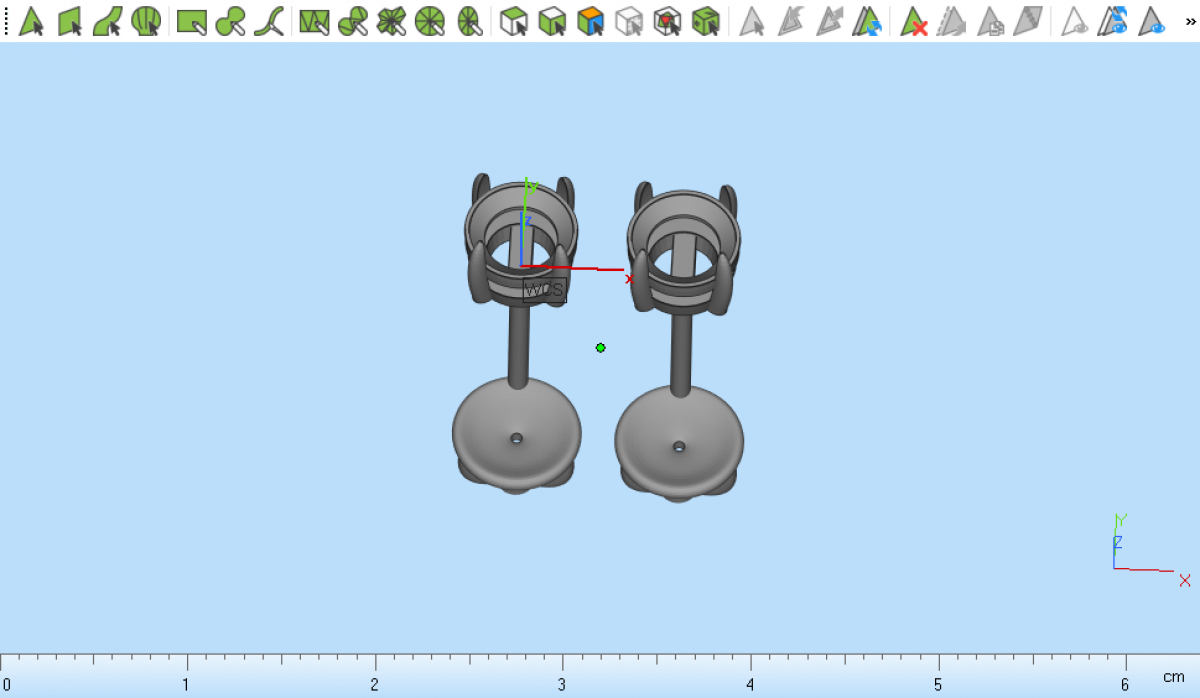
Task: Select the rectangular triangle-mesh brush tool
Action: click(x=314, y=21)
